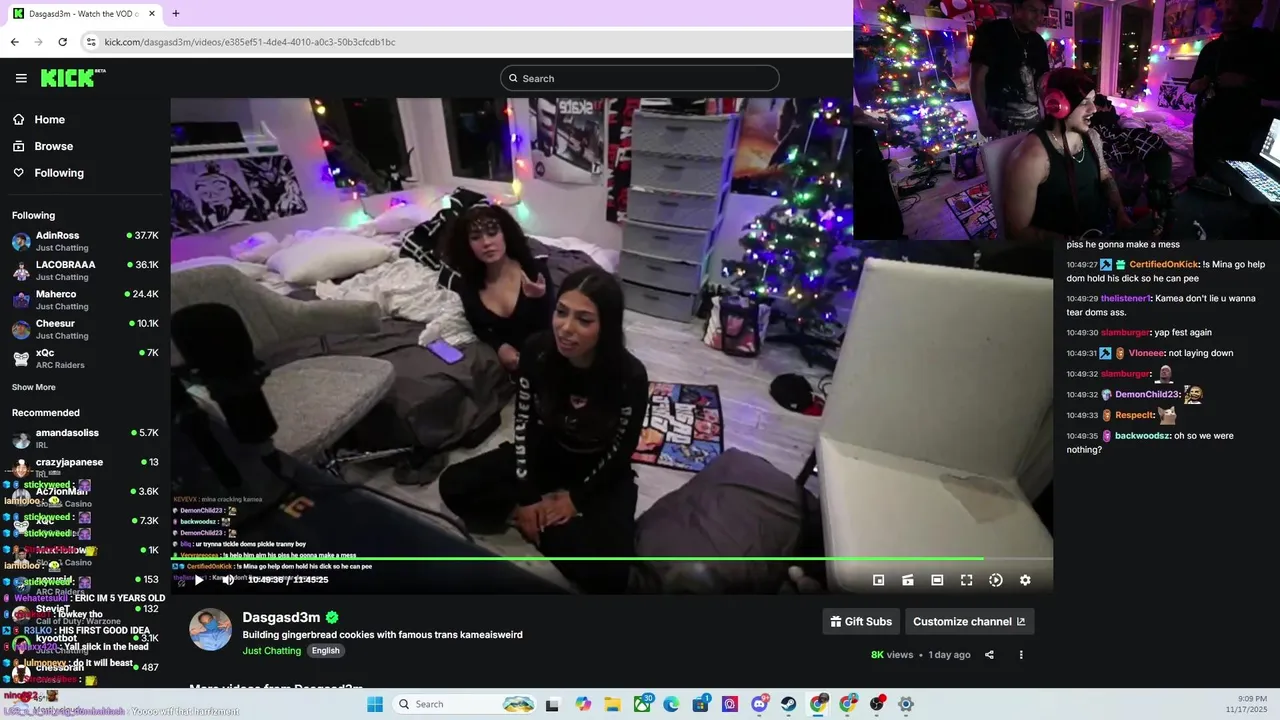Open LACOBRAAA's channel in the sidebar

(85, 270)
